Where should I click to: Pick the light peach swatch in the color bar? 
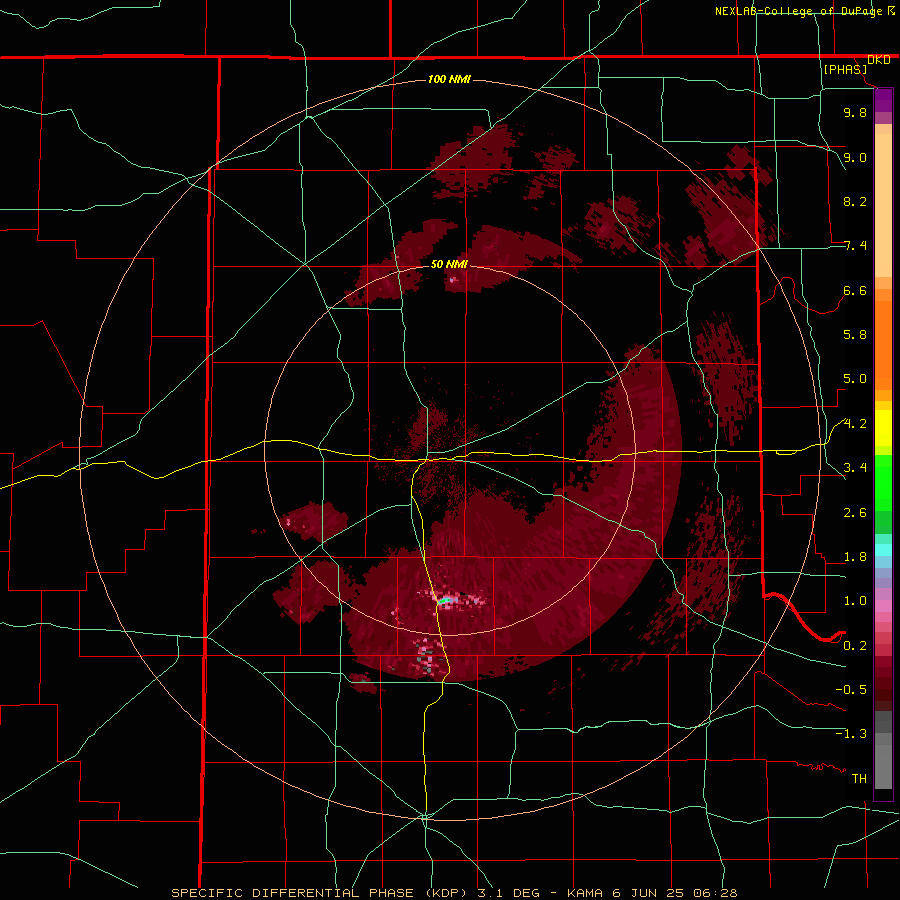[x=883, y=207]
